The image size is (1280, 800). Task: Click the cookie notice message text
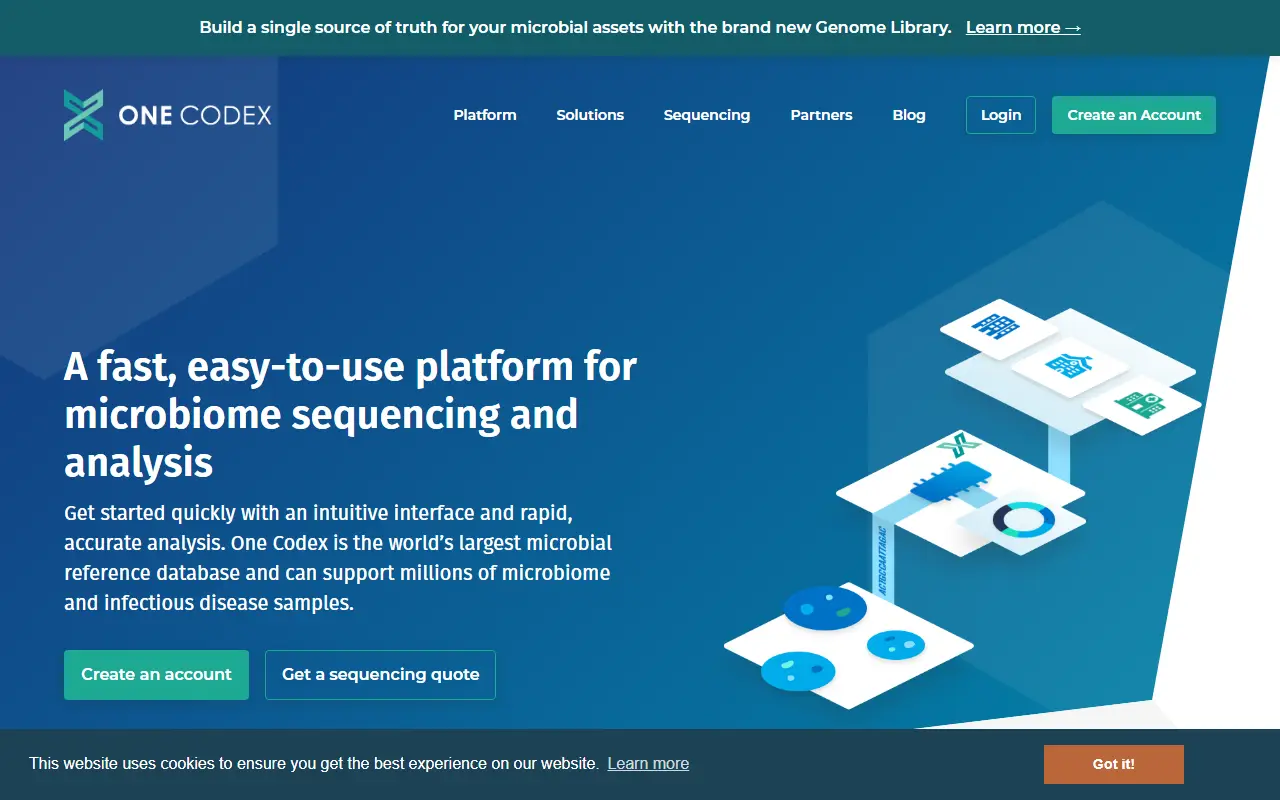pos(314,764)
